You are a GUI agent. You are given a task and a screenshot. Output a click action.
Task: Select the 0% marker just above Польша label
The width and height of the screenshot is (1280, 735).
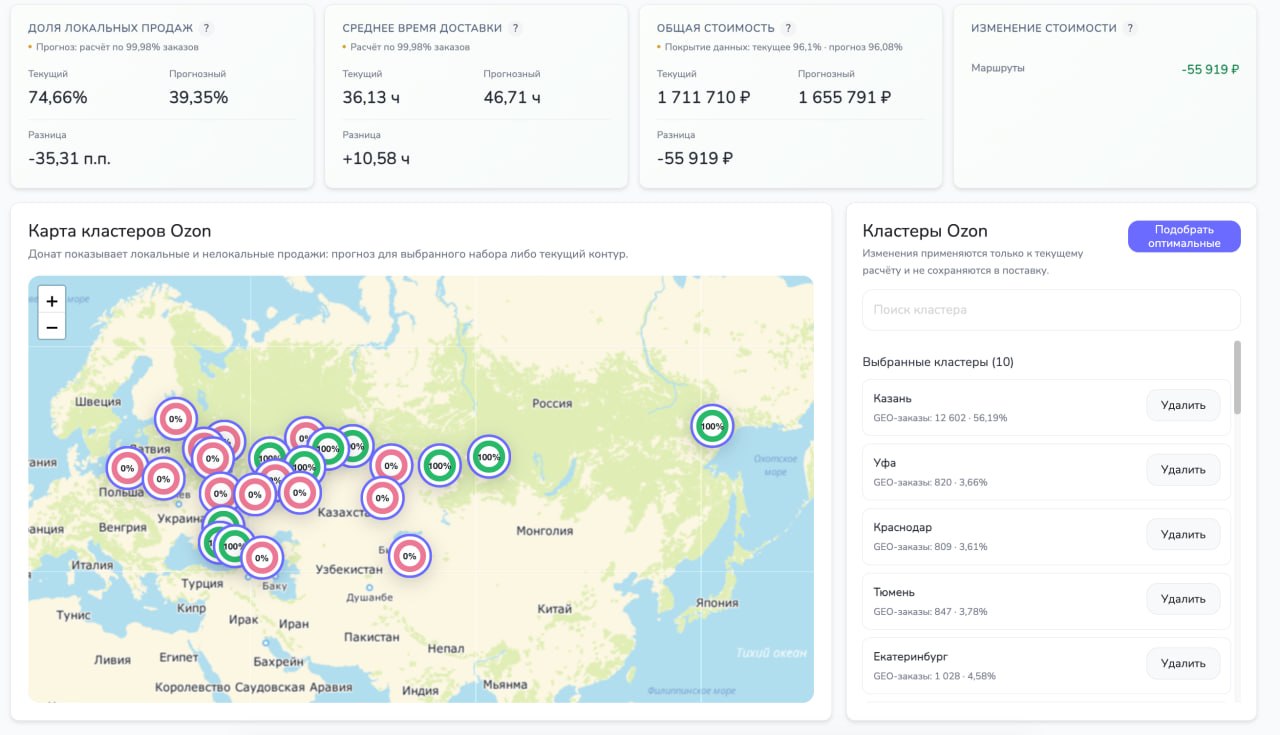tap(128, 468)
